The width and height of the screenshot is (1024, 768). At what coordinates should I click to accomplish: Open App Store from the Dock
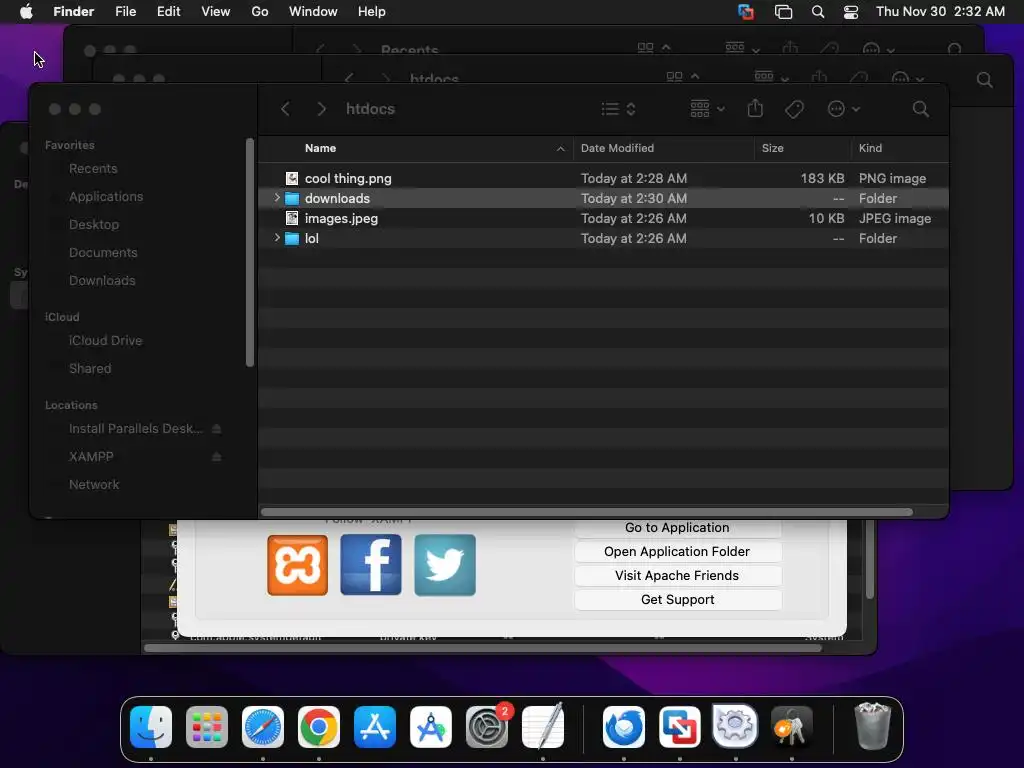pos(375,727)
